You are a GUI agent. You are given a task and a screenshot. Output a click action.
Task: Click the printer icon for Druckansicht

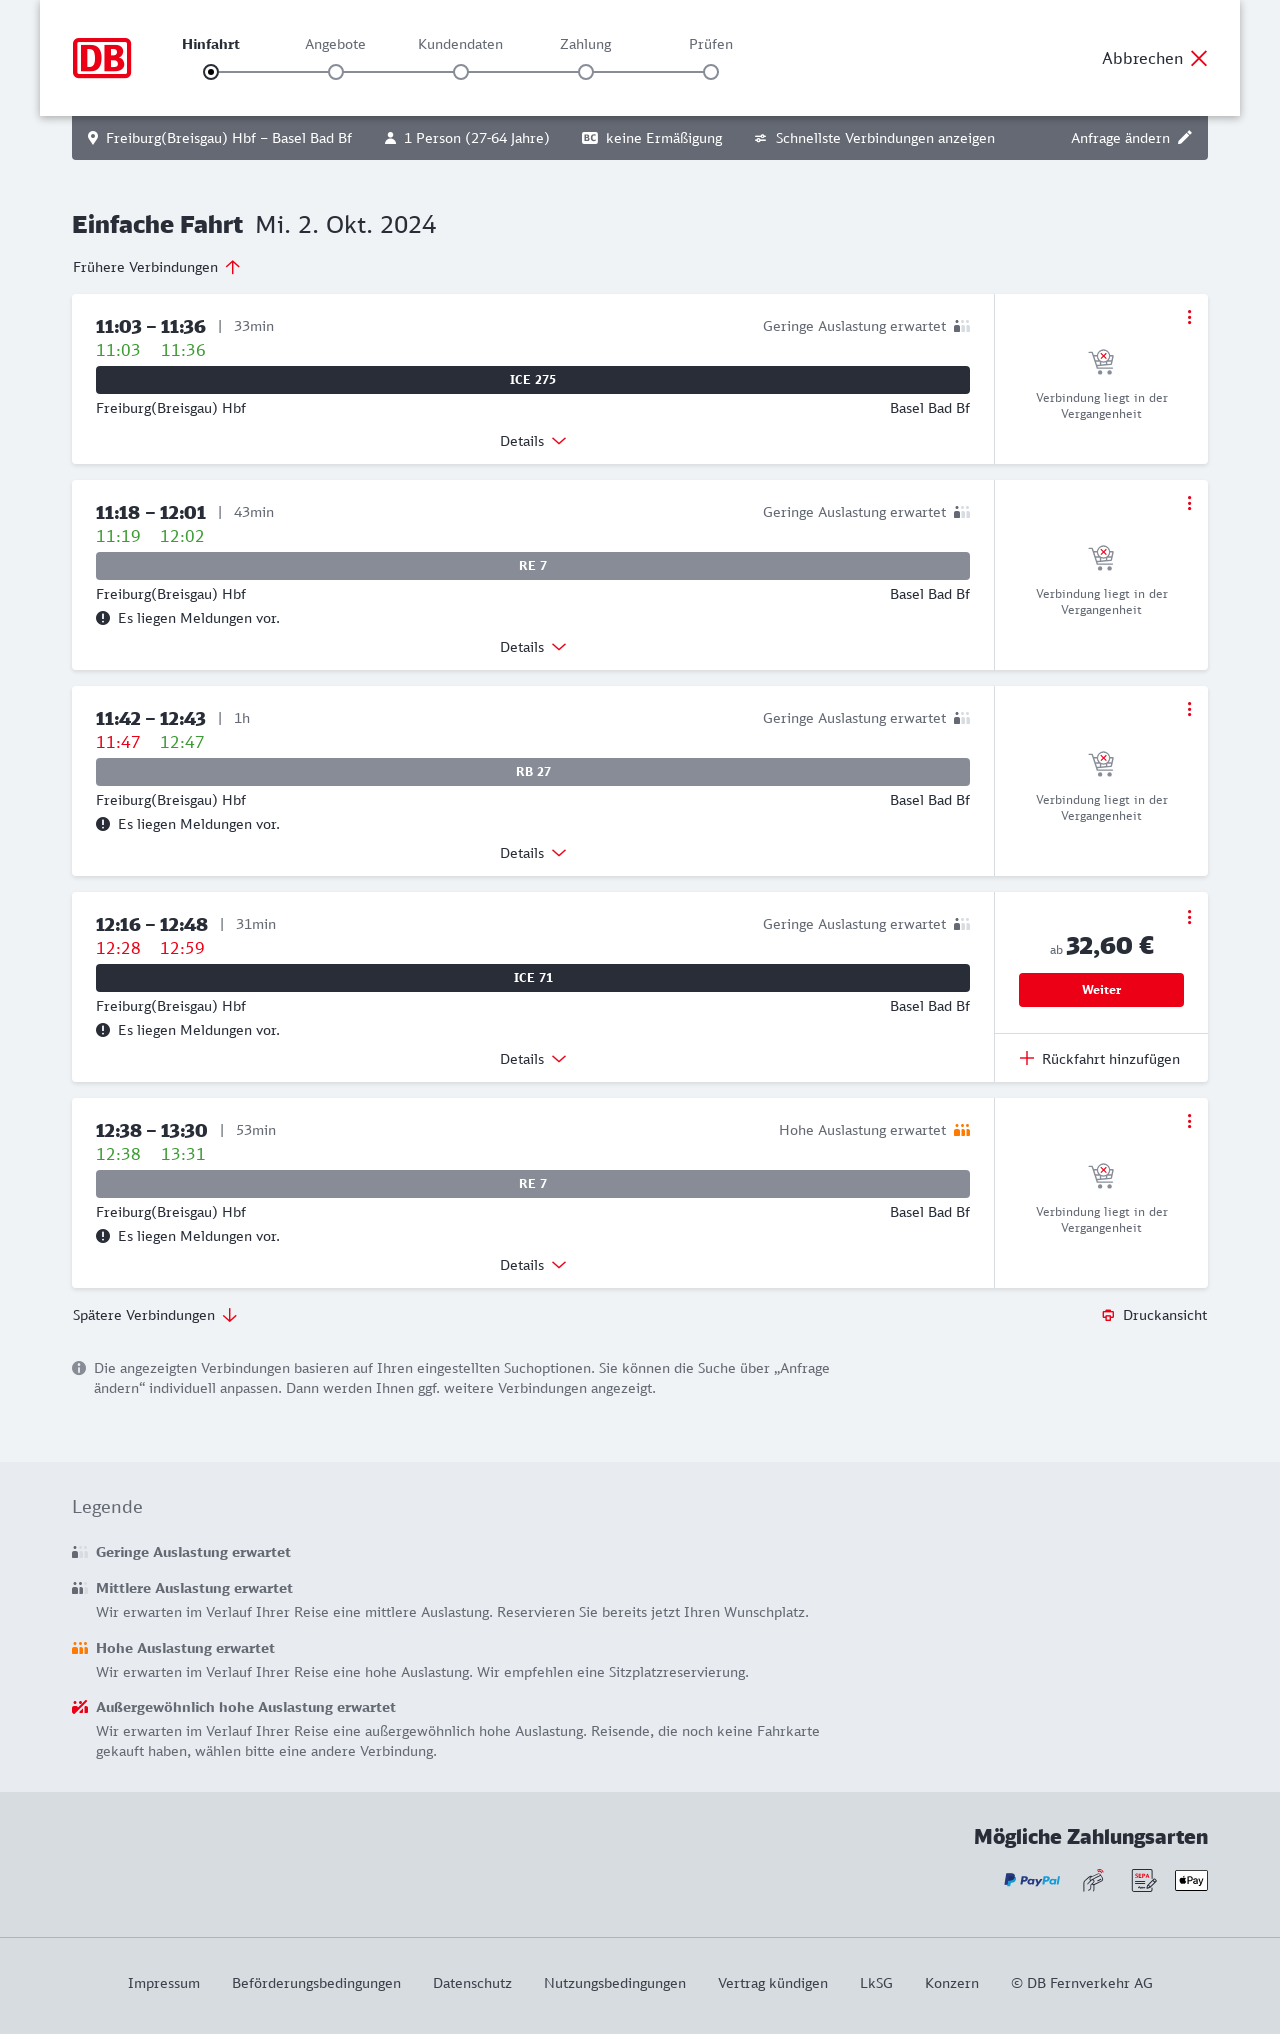pyautogui.click(x=1108, y=1315)
